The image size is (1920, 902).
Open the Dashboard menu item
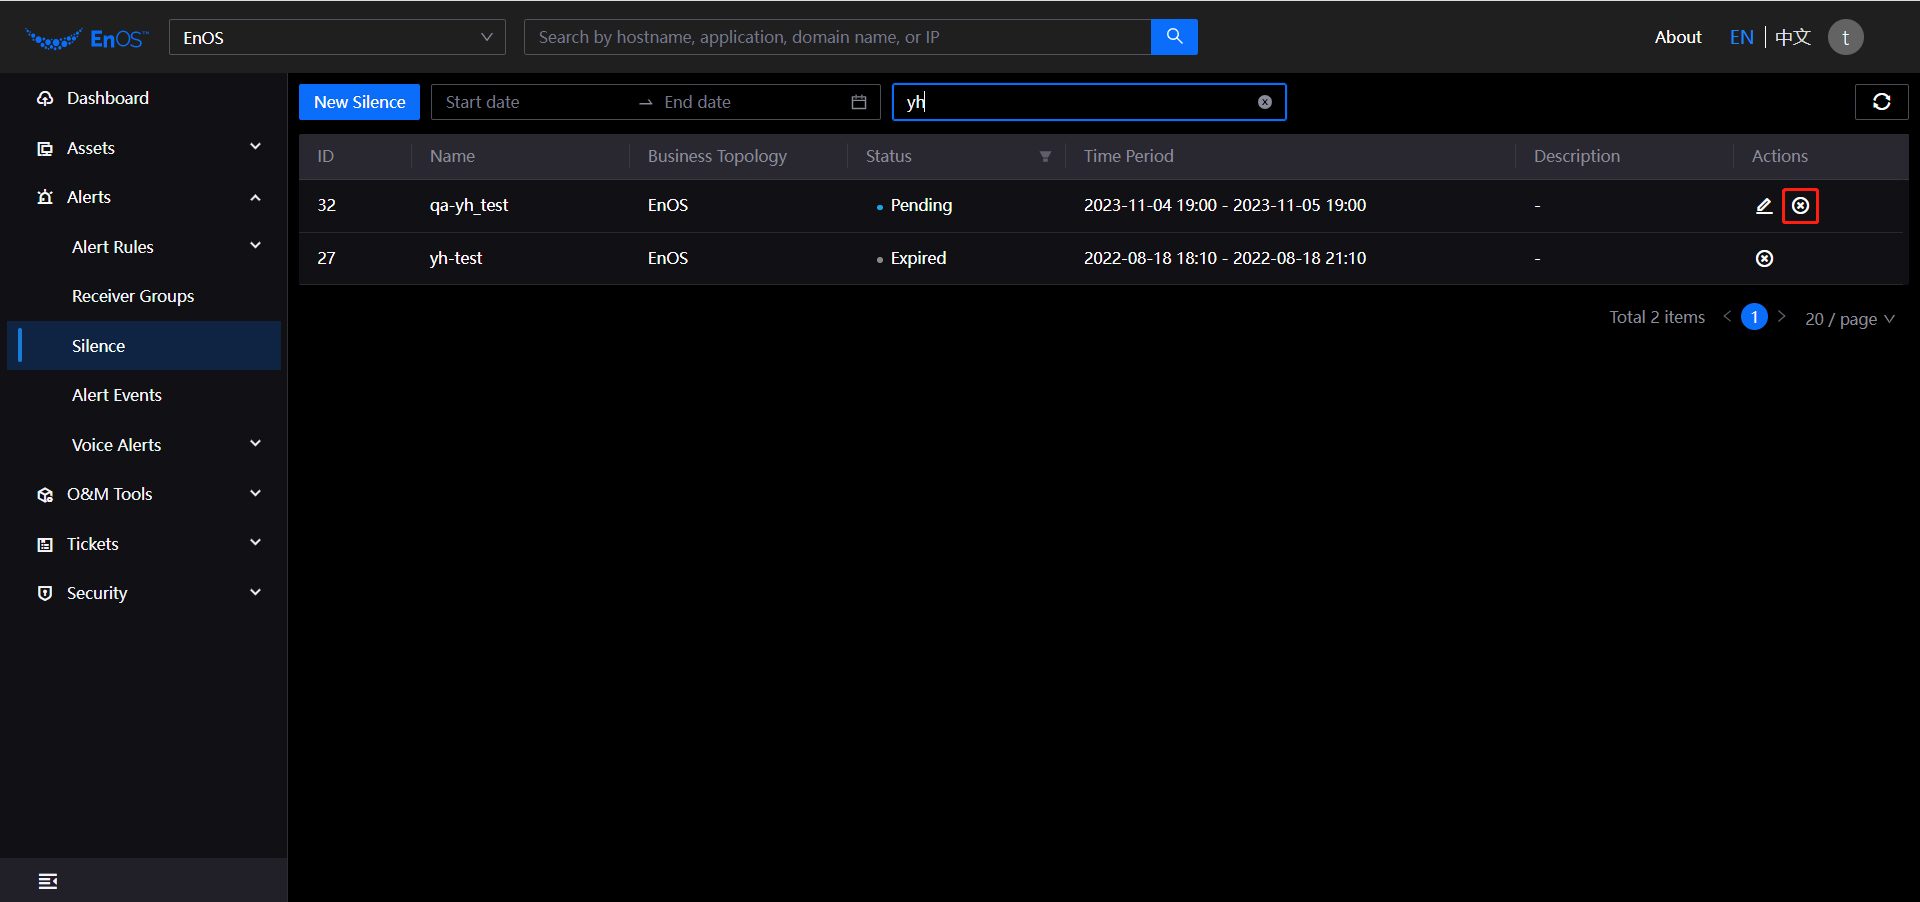[x=144, y=98]
